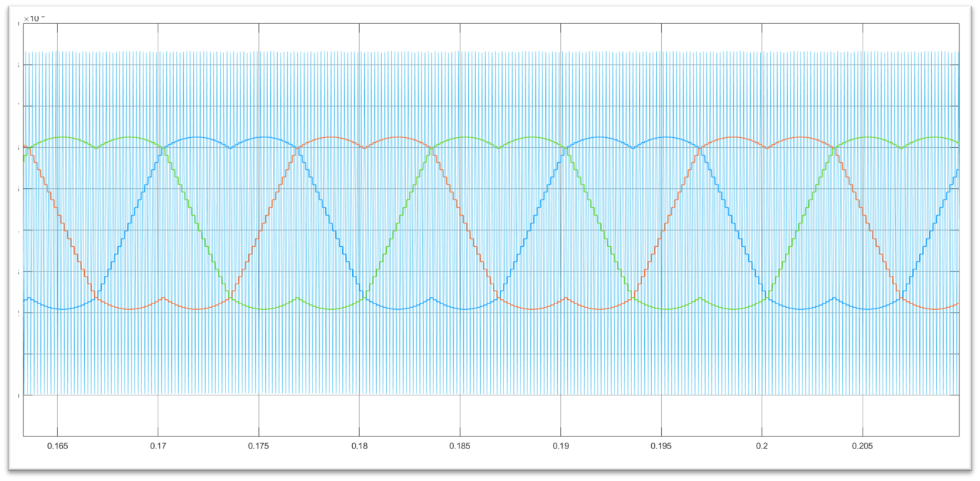The height and width of the screenshot is (481, 980).
Task: Select the 0.175 x-axis tick label
Action: click(x=259, y=444)
